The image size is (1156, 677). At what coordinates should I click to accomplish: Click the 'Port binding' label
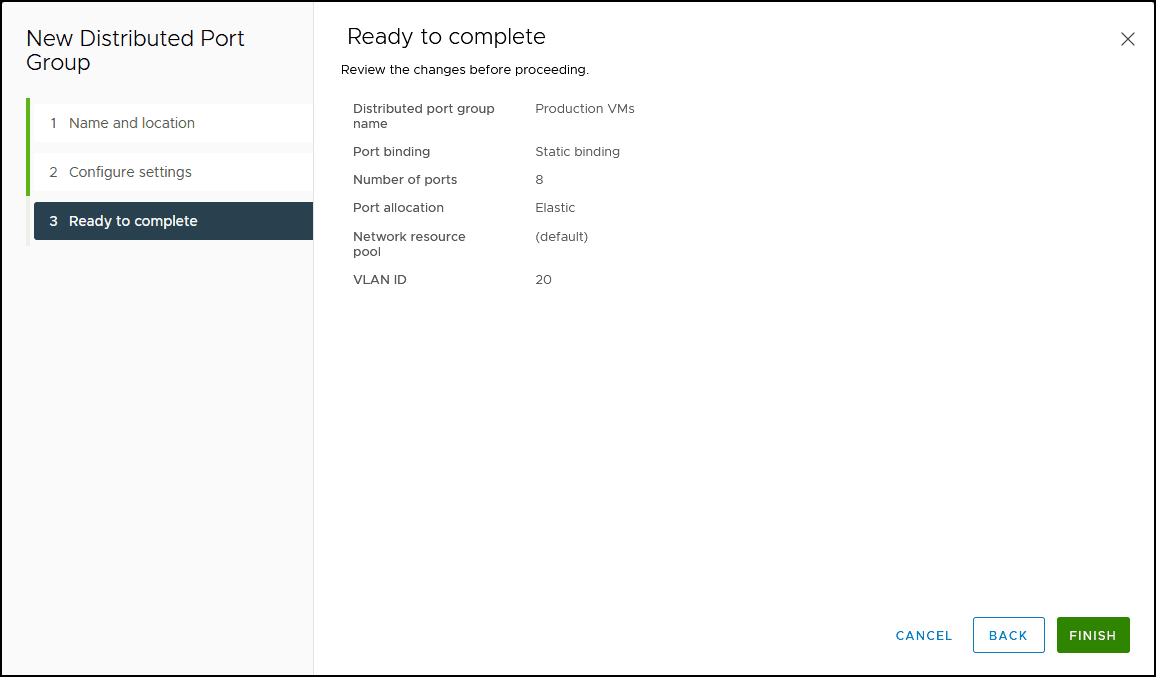pos(391,151)
